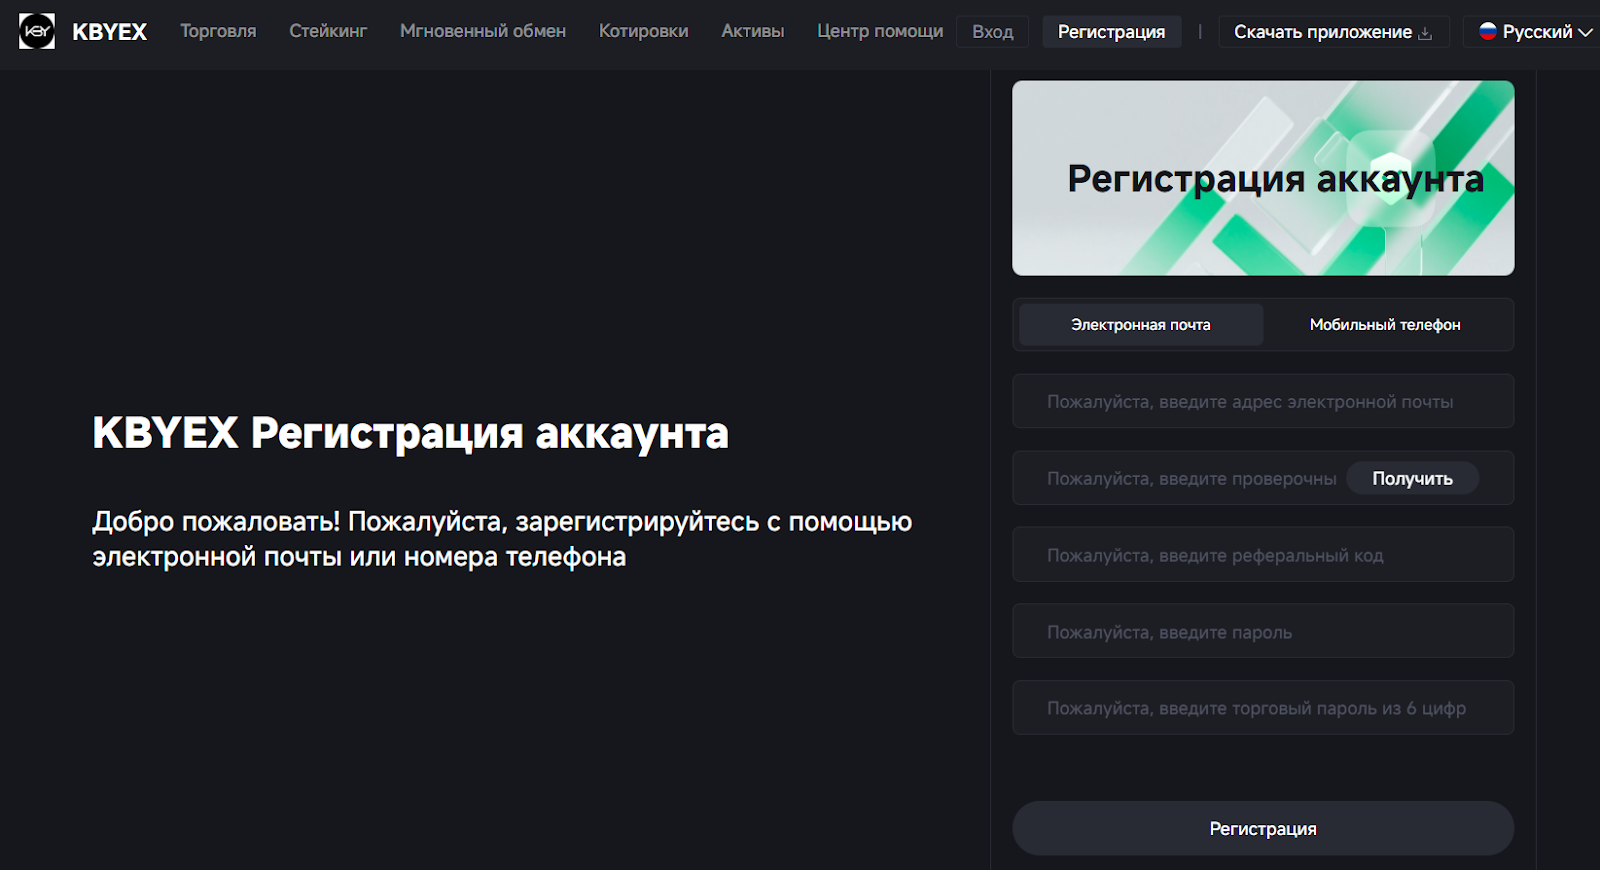The height and width of the screenshot is (870, 1600).
Task: Select the Электронная почта tab
Action: click(x=1141, y=325)
